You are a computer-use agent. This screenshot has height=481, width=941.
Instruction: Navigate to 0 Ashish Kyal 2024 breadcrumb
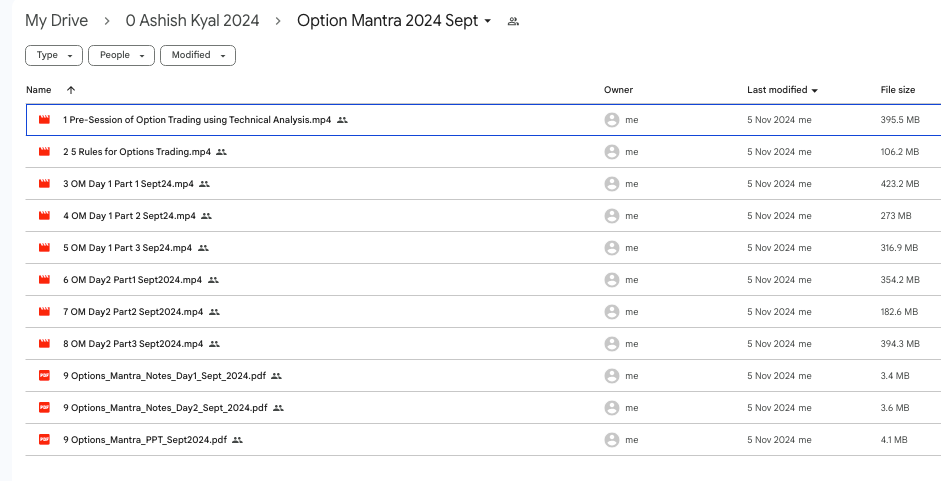[x=192, y=21]
